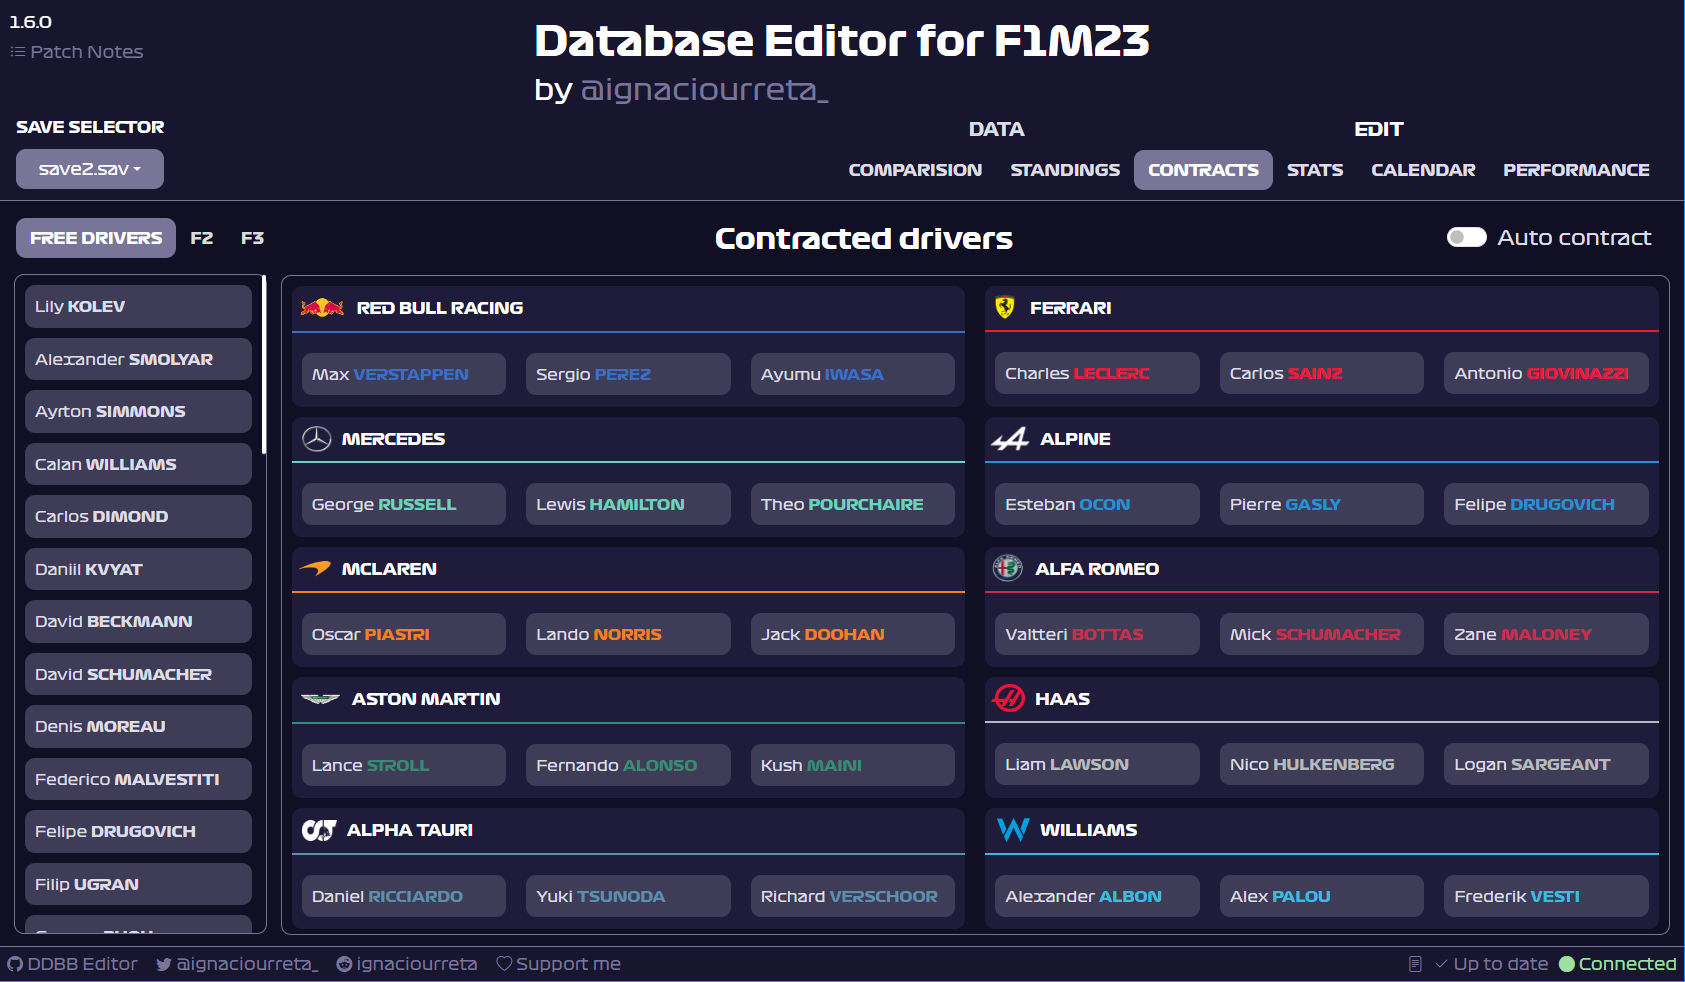Click the heart icon next to Support me
Viewport: 1685px width, 982px height.
[x=503, y=963]
